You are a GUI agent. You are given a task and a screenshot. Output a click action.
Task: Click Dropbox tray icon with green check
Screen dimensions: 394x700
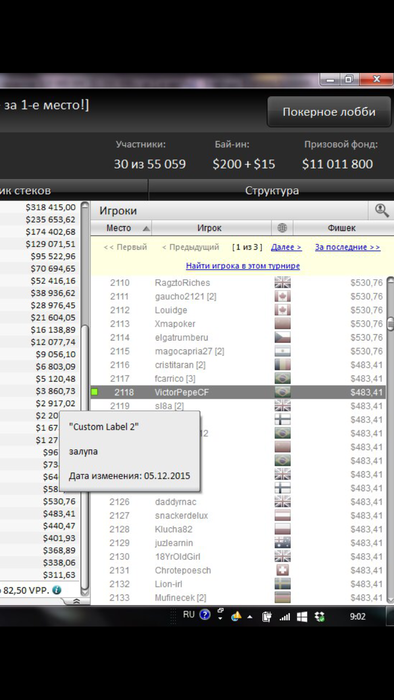click(319, 617)
